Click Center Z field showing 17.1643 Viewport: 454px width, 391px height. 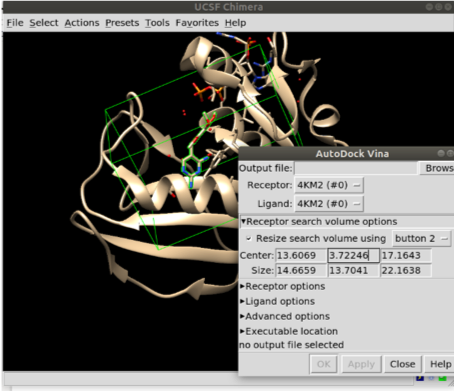[x=406, y=256]
